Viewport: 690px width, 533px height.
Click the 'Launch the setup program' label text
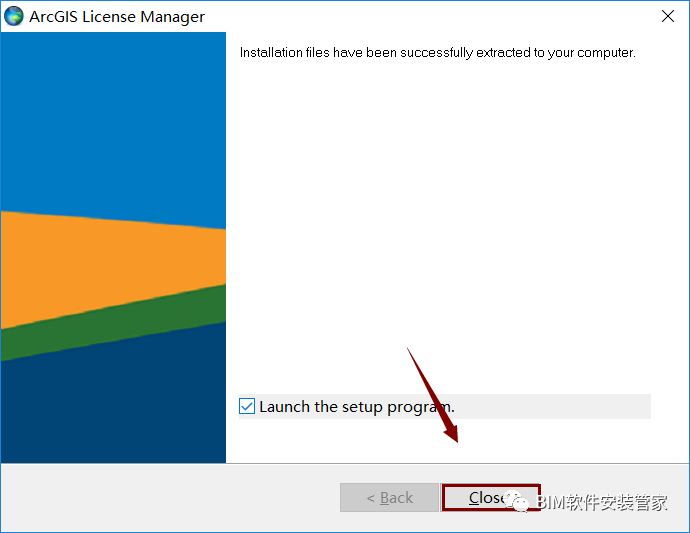coord(356,407)
